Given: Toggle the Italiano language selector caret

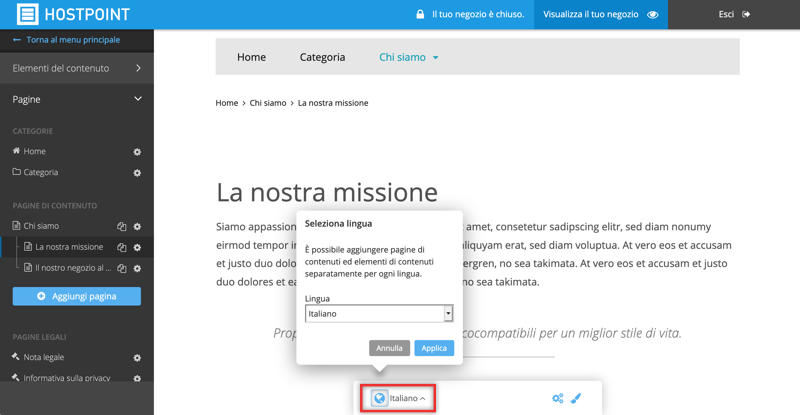Looking at the screenshot, I should click(x=422, y=399).
